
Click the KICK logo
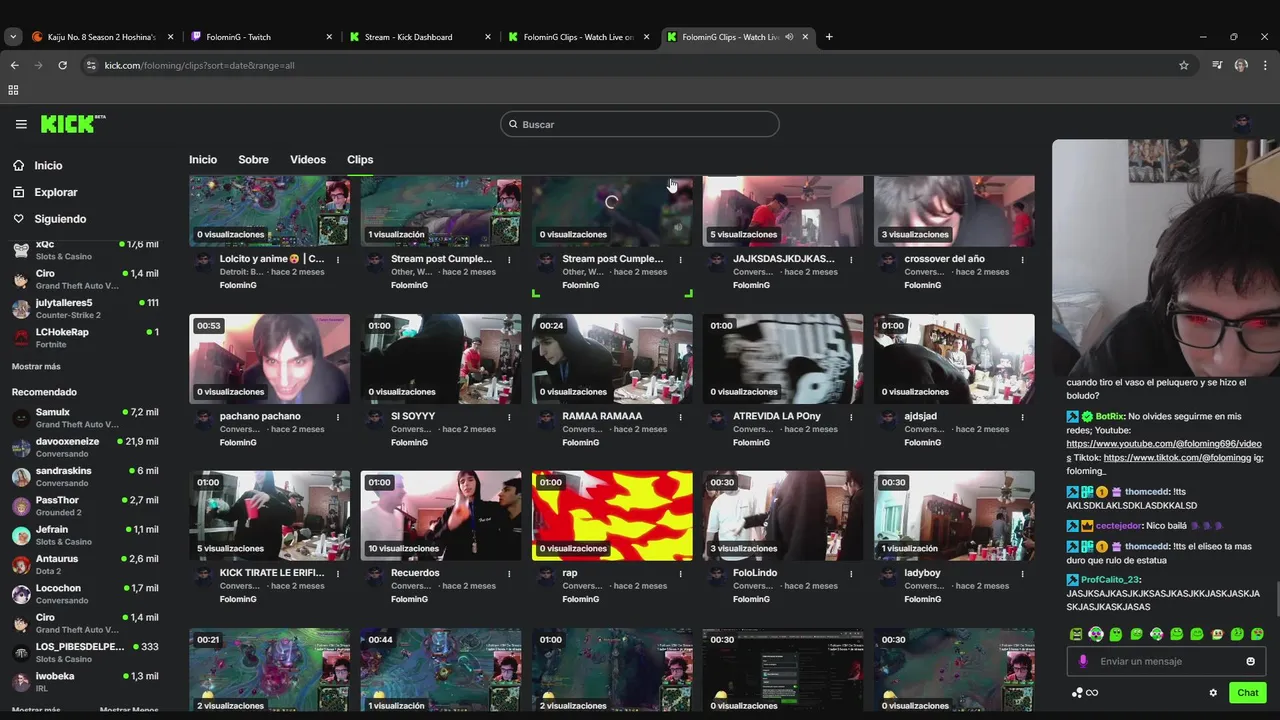click(72, 124)
